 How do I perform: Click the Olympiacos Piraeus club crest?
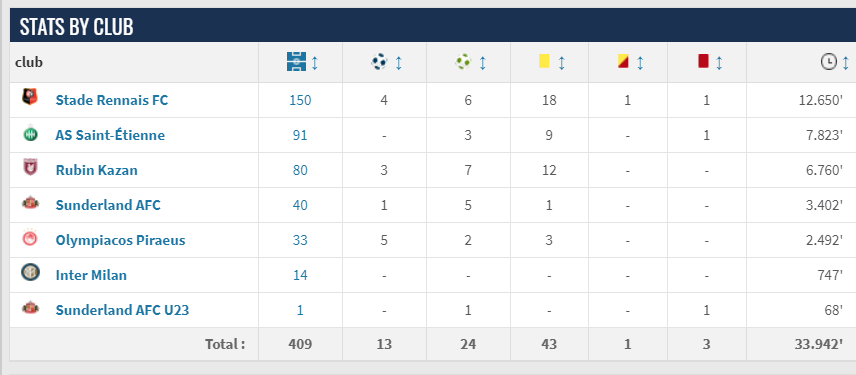(x=30, y=239)
